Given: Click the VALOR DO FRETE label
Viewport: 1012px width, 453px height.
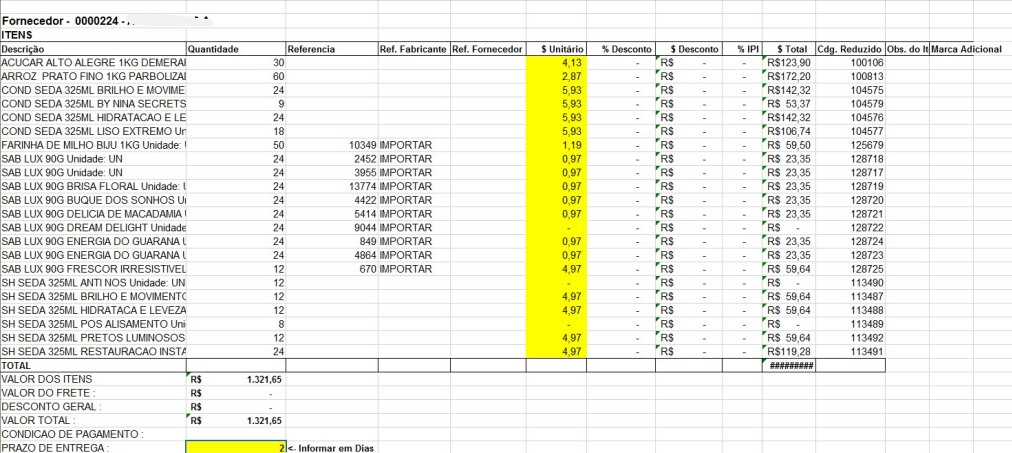Looking at the screenshot, I should [49, 393].
